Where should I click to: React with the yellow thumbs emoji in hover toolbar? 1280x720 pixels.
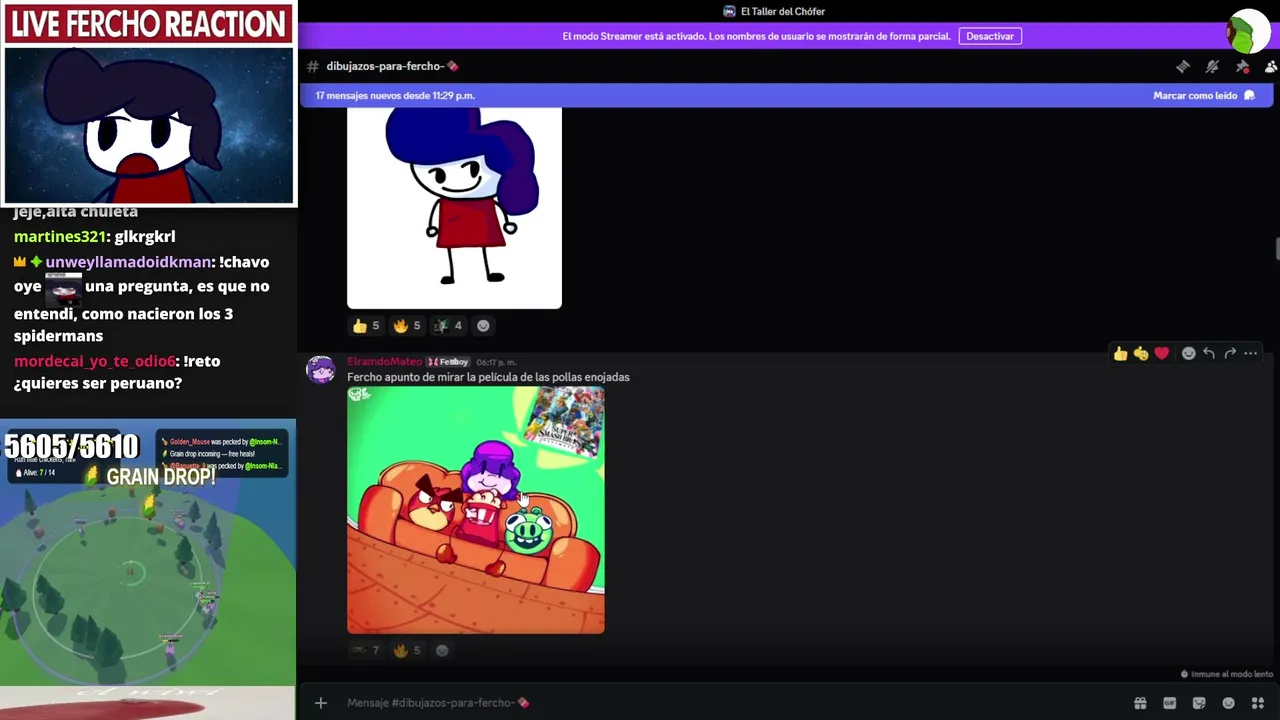pyautogui.click(x=1141, y=353)
